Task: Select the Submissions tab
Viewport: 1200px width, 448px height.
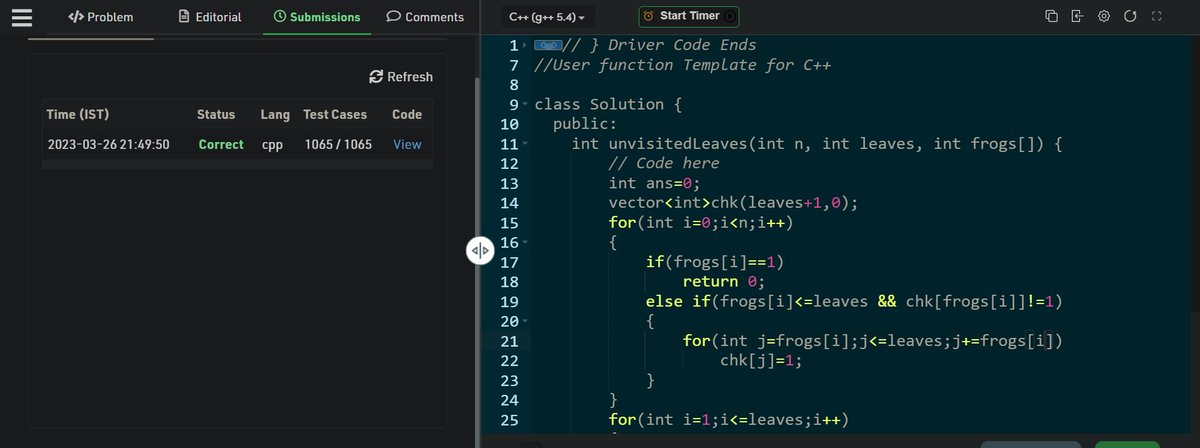Action: click(x=317, y=17)
